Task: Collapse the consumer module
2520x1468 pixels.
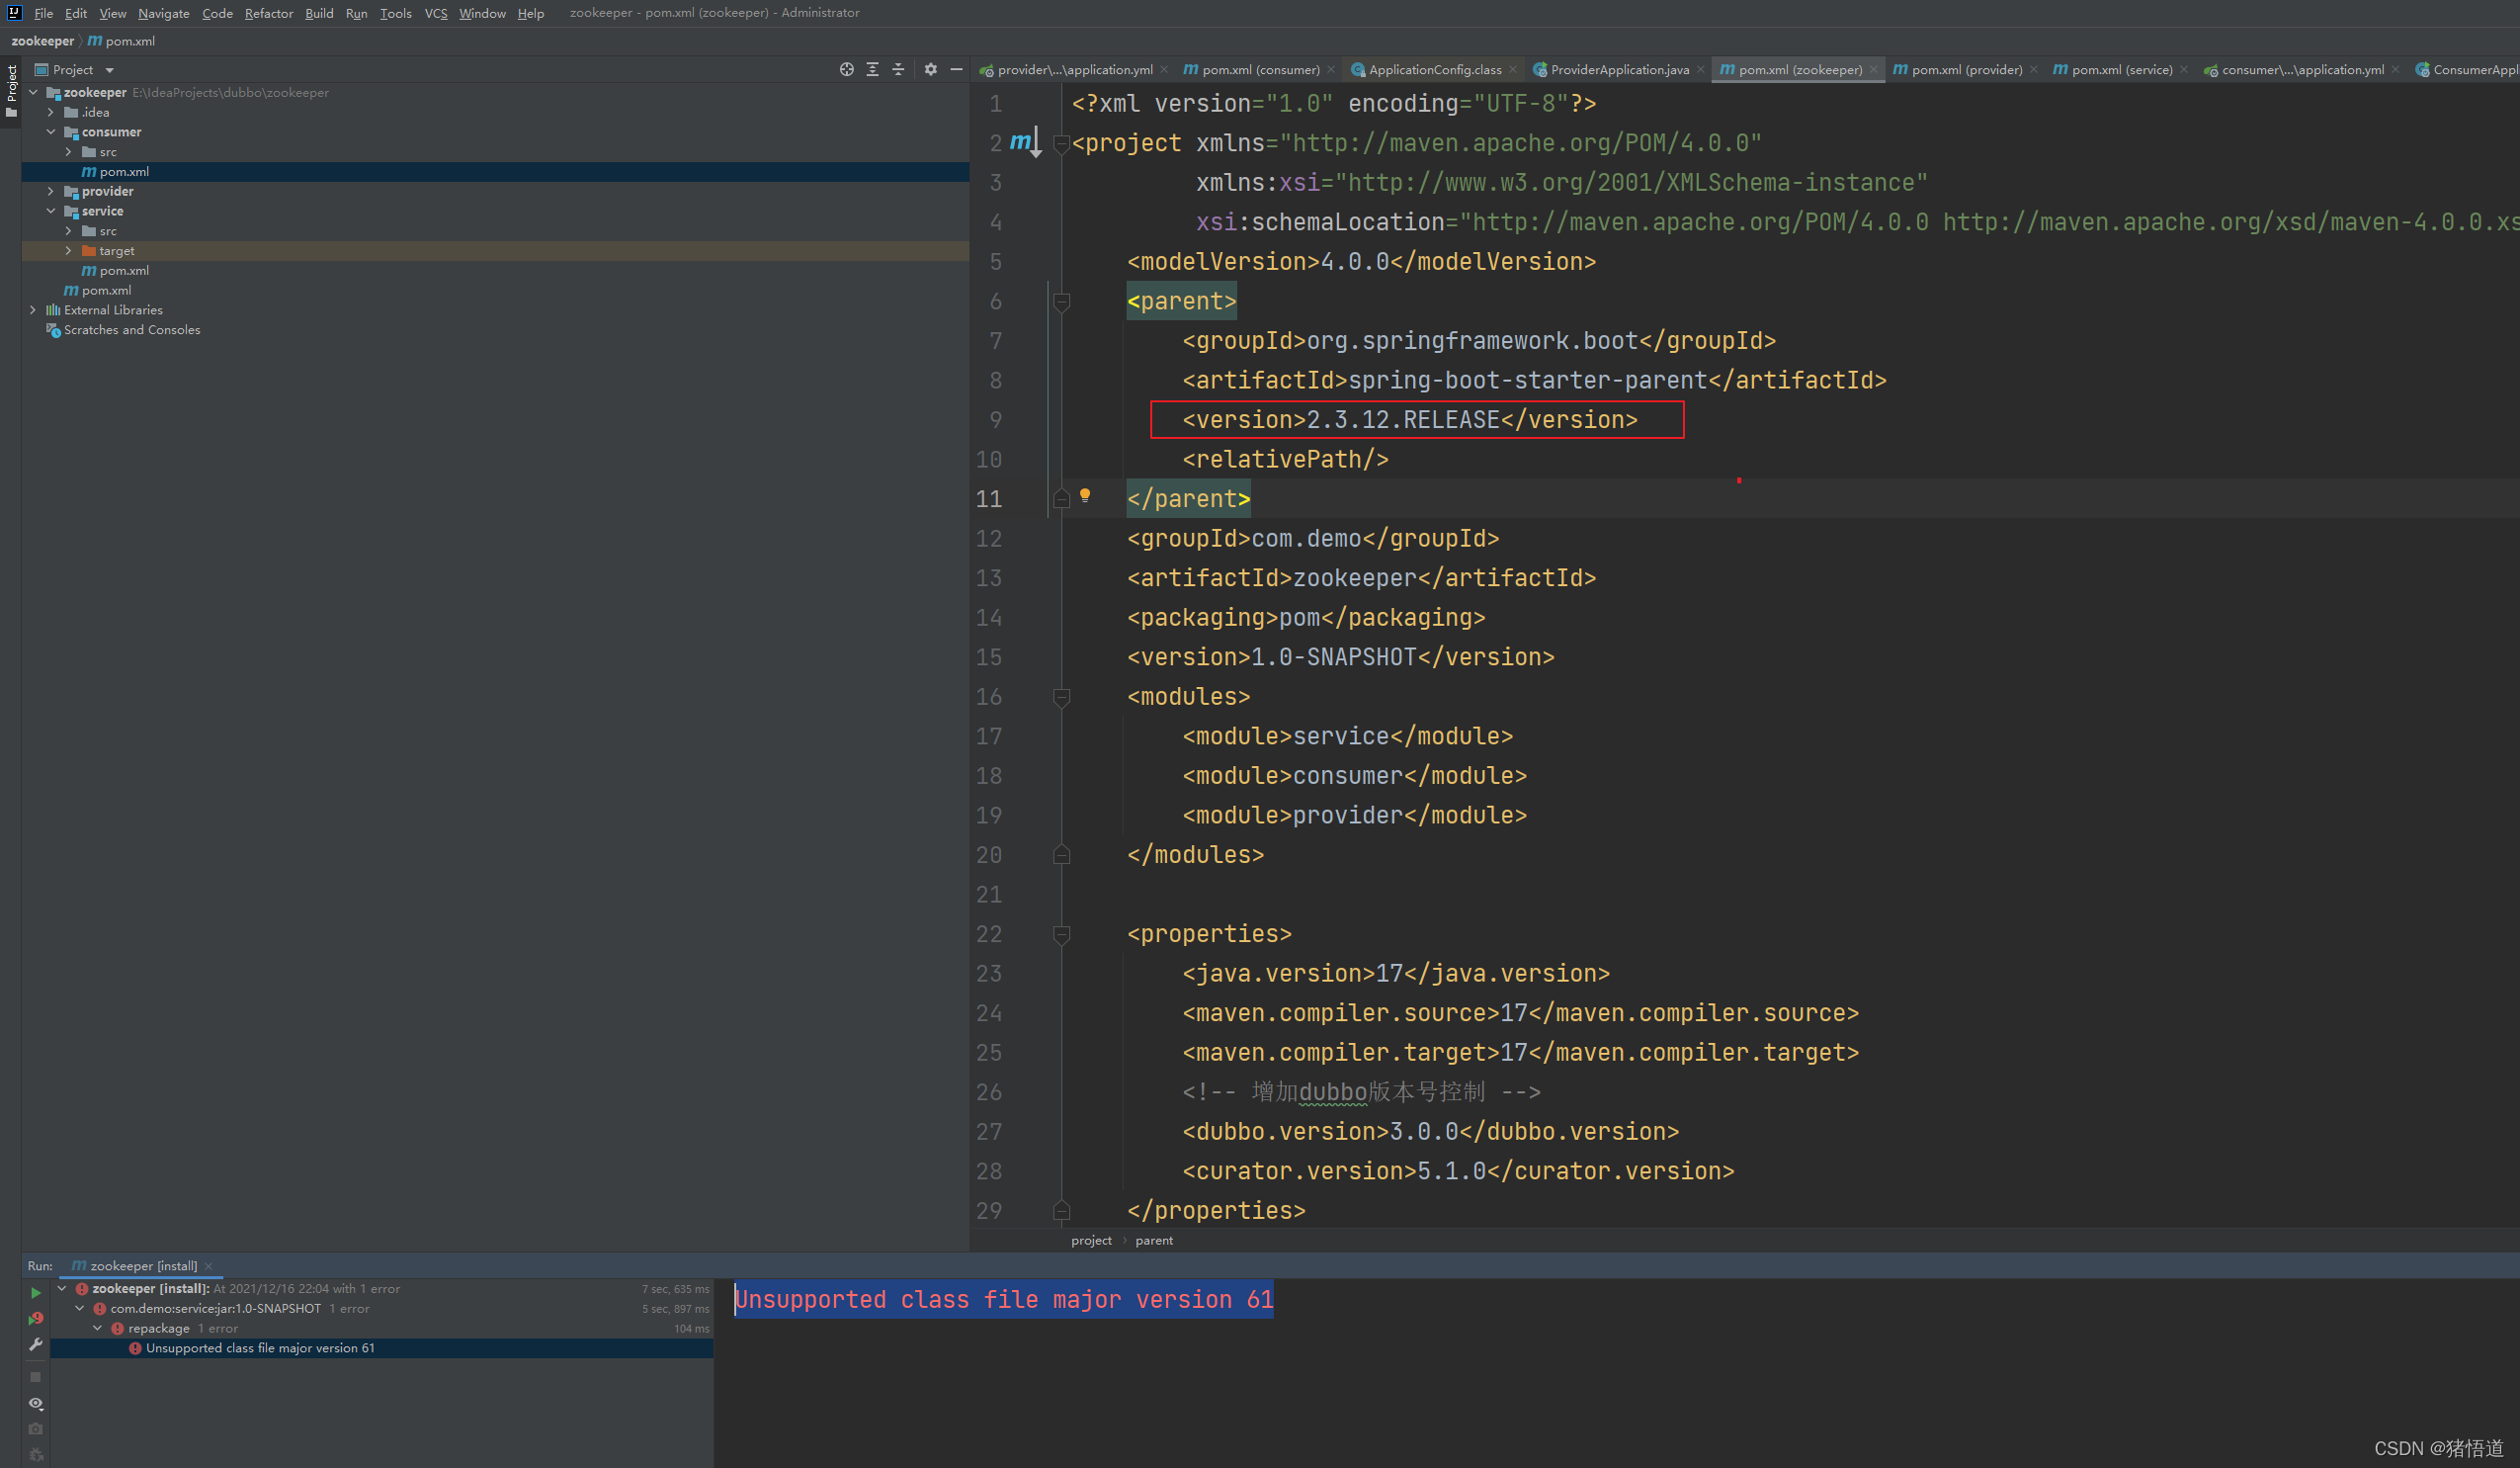Action: 51,132
